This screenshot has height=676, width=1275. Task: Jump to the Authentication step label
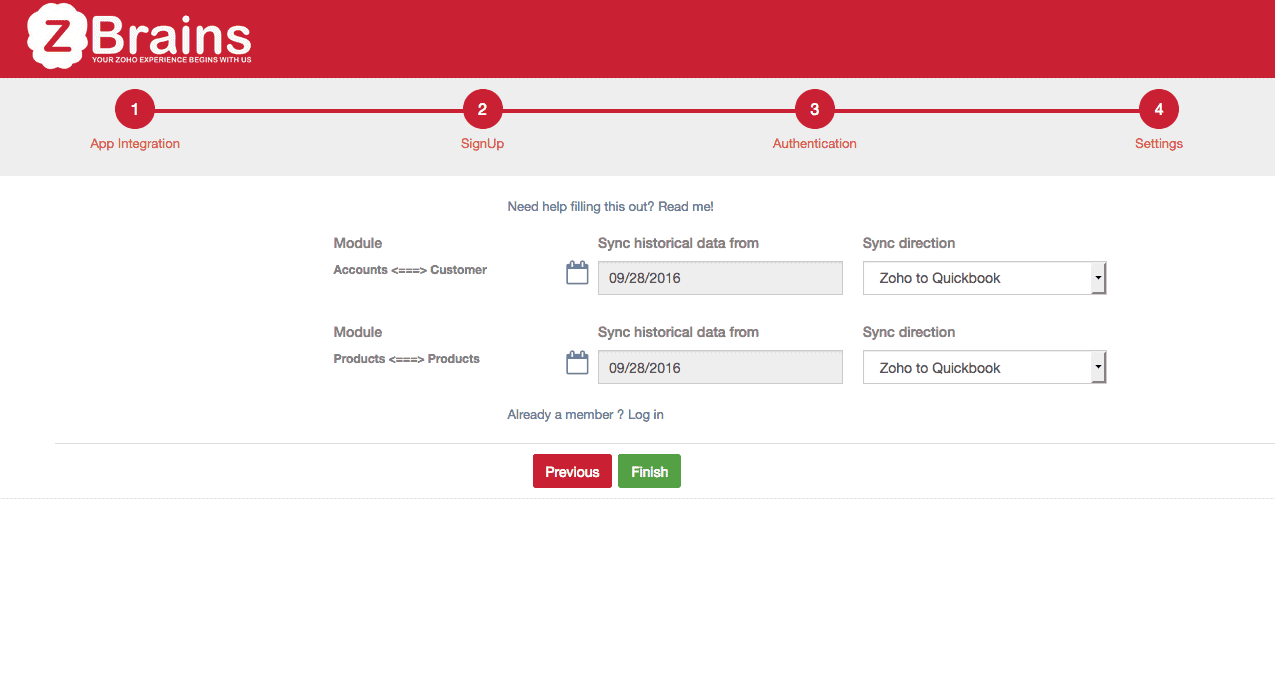814,144
